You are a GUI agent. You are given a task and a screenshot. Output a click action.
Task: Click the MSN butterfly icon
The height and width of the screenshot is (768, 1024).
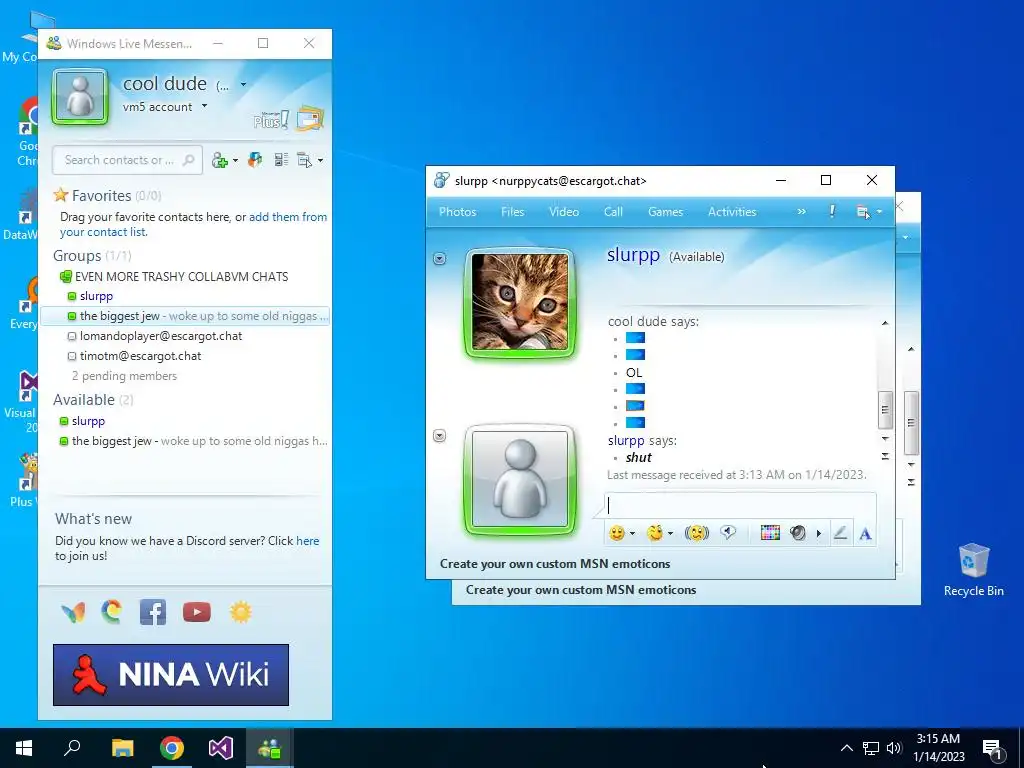click(73, 613)
